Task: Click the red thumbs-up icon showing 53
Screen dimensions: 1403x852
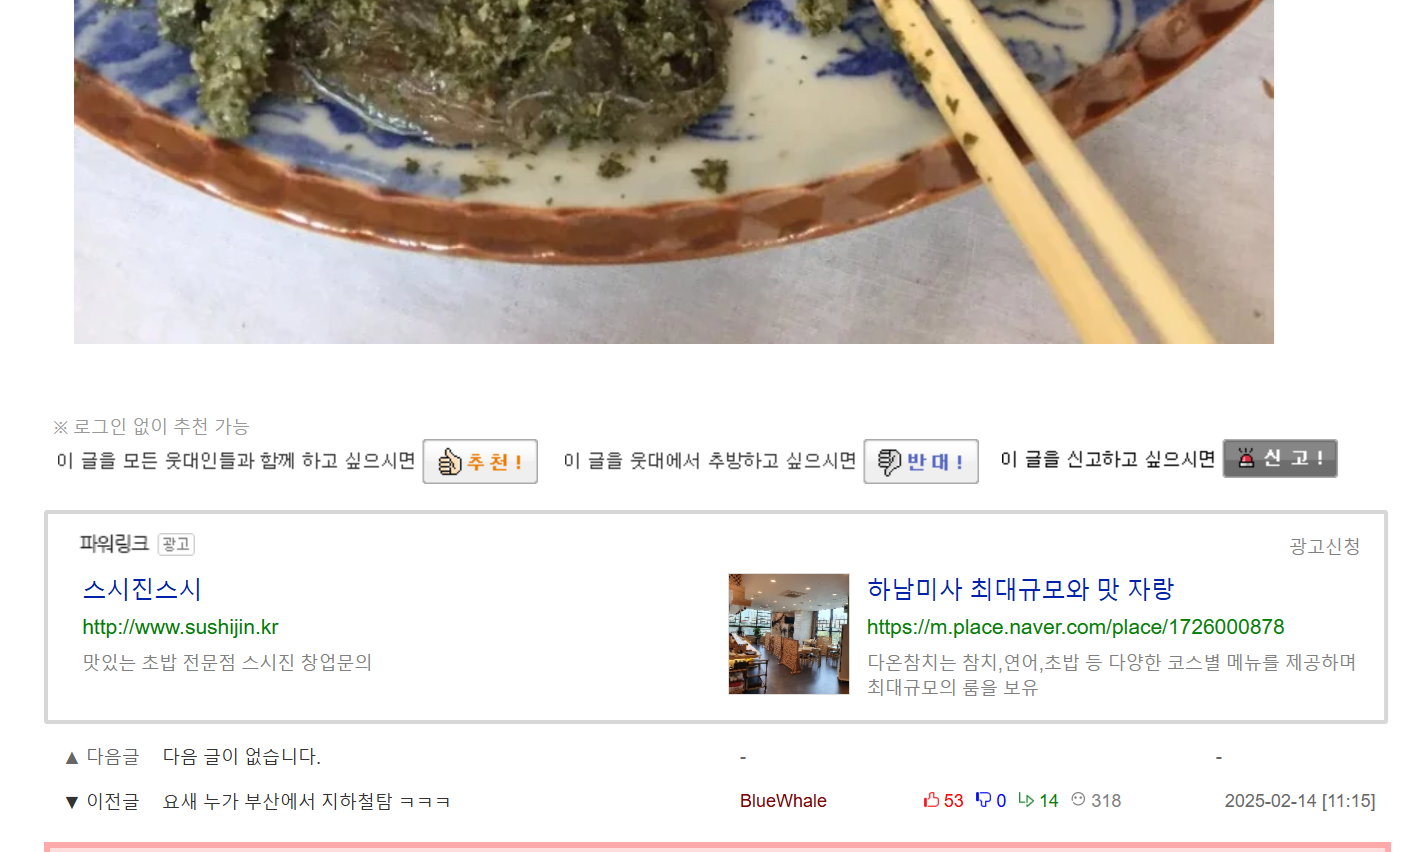Action: point(932,800)
